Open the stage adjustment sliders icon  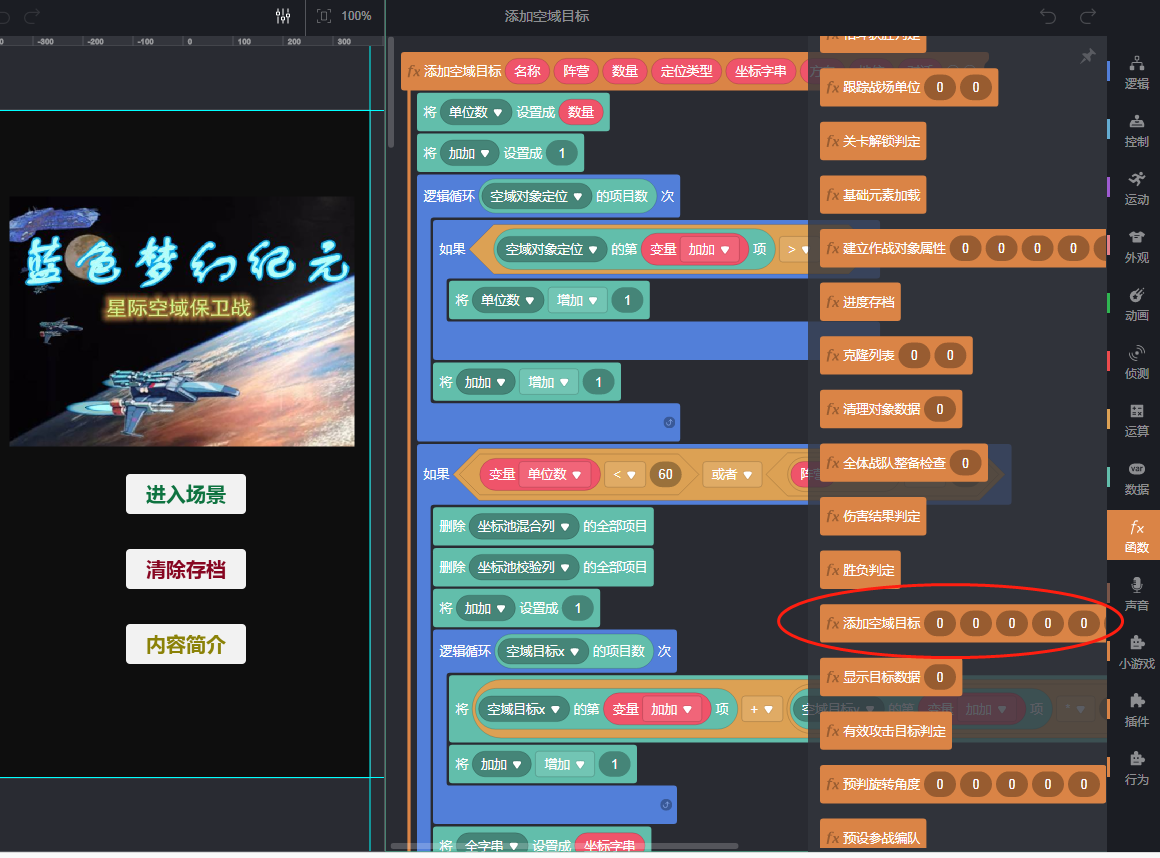(x=283, y=16)
